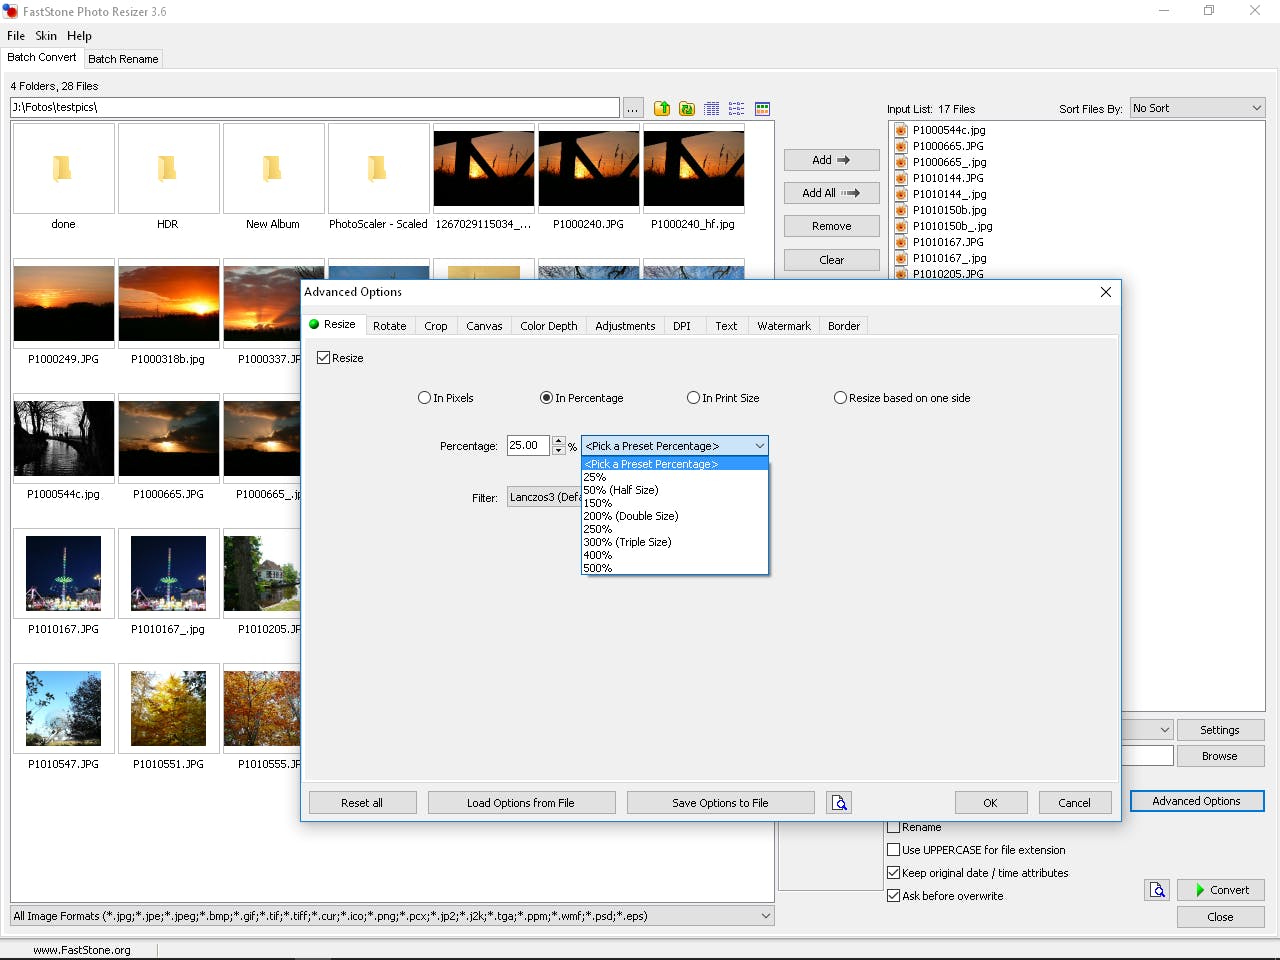Uncheck Ask before overwrite
This screenshot has width=1280, height=960.
point(894,896)
